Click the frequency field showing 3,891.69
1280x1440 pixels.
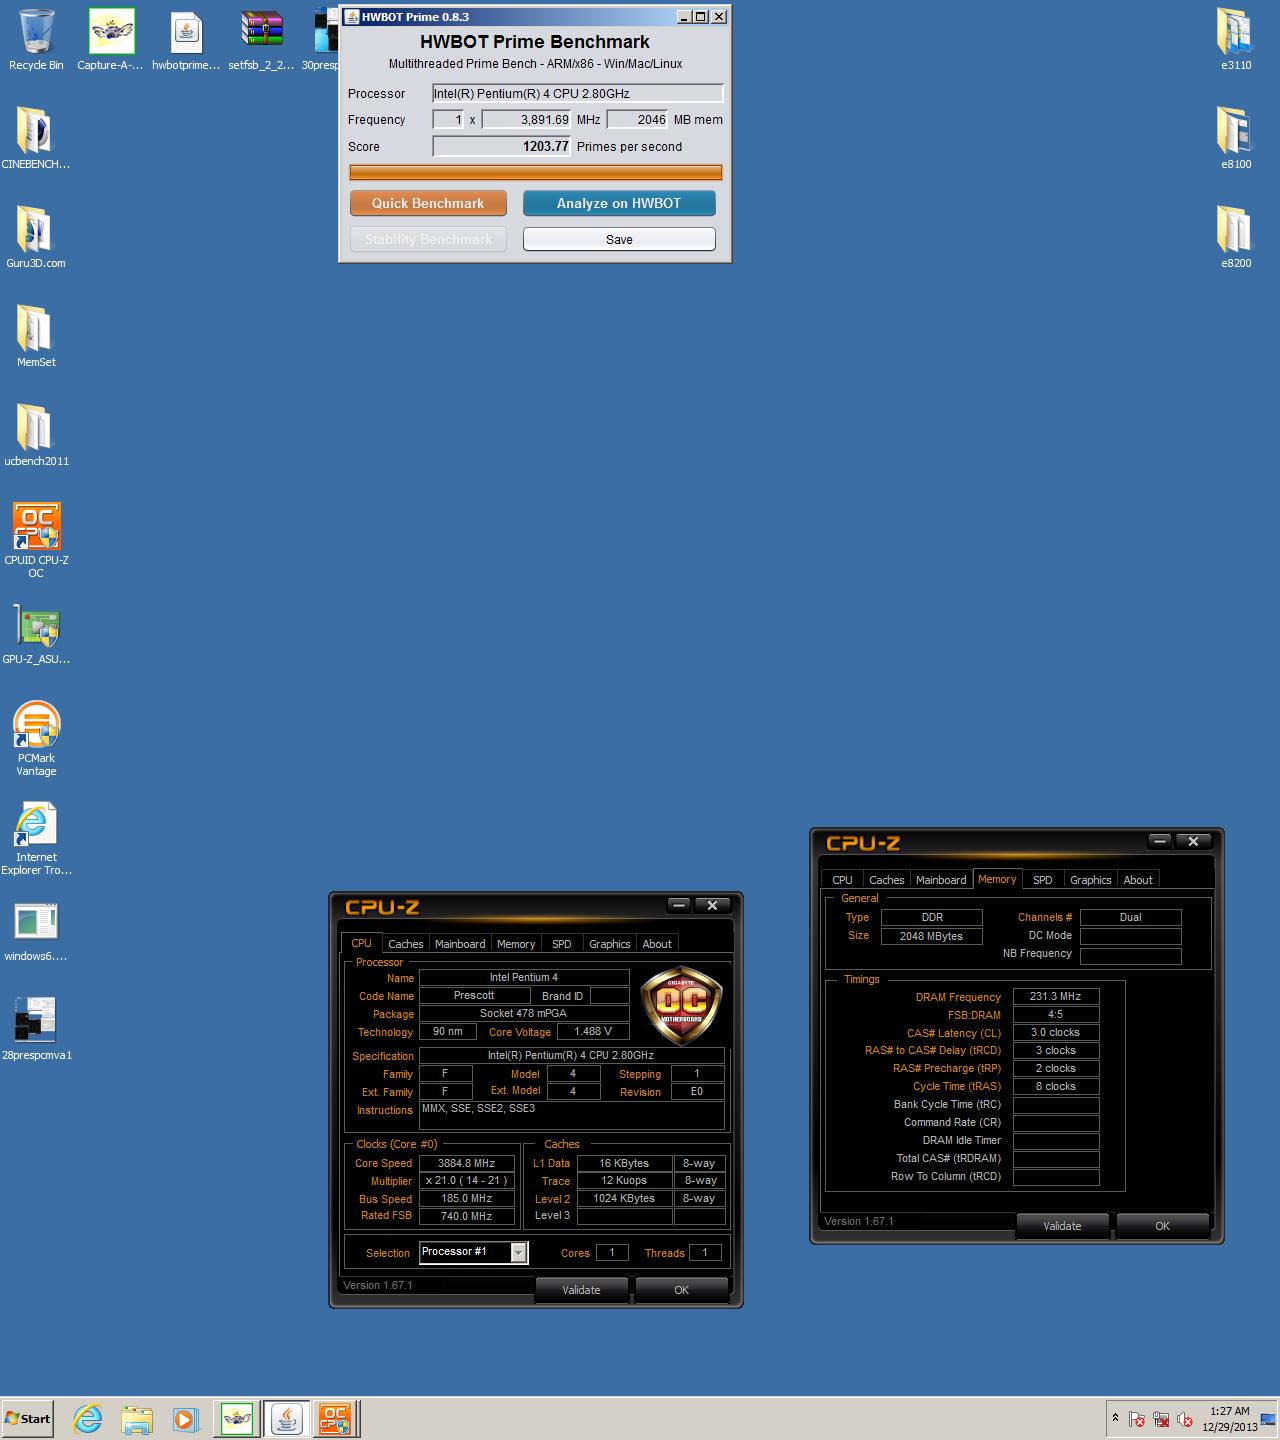click(x=526, y=119)
